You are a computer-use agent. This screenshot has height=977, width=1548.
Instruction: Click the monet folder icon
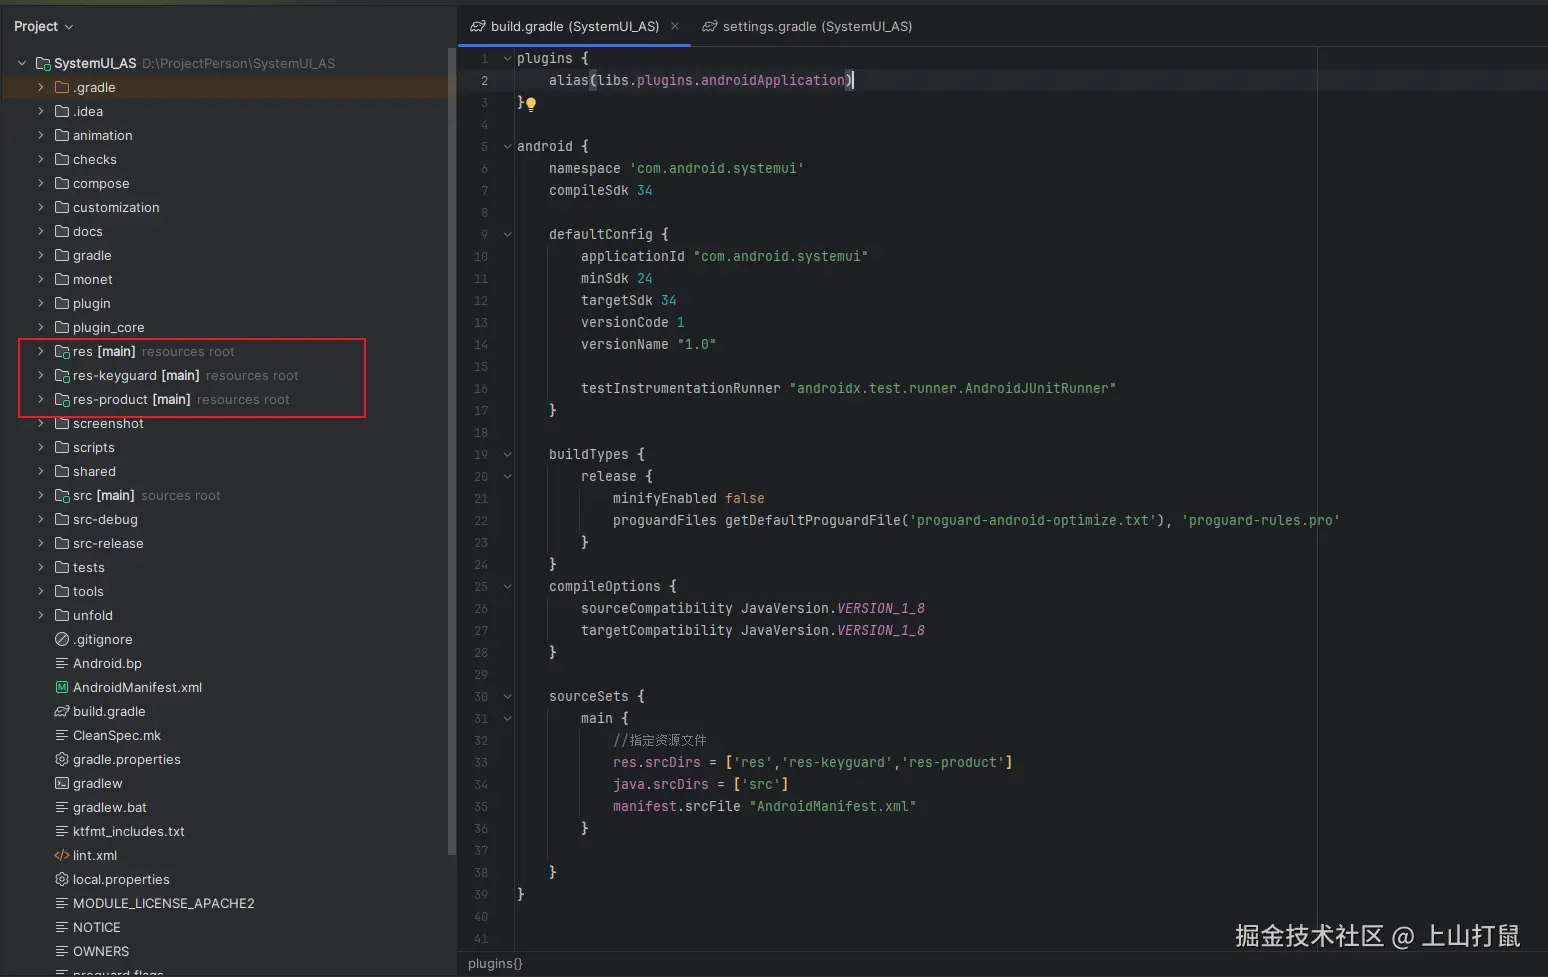coord(62,279)
